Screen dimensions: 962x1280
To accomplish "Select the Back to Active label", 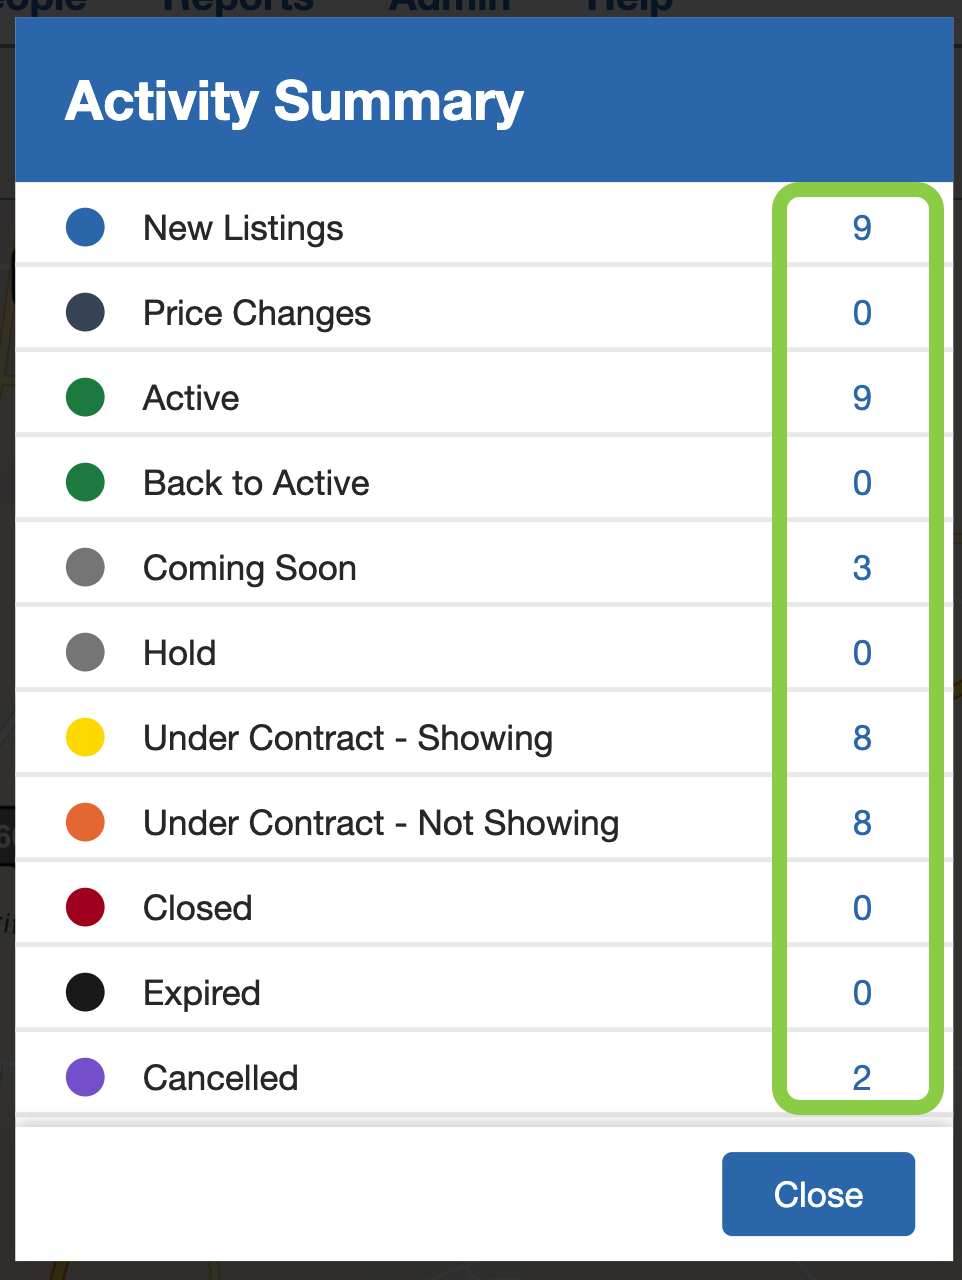I will (256, 483).
